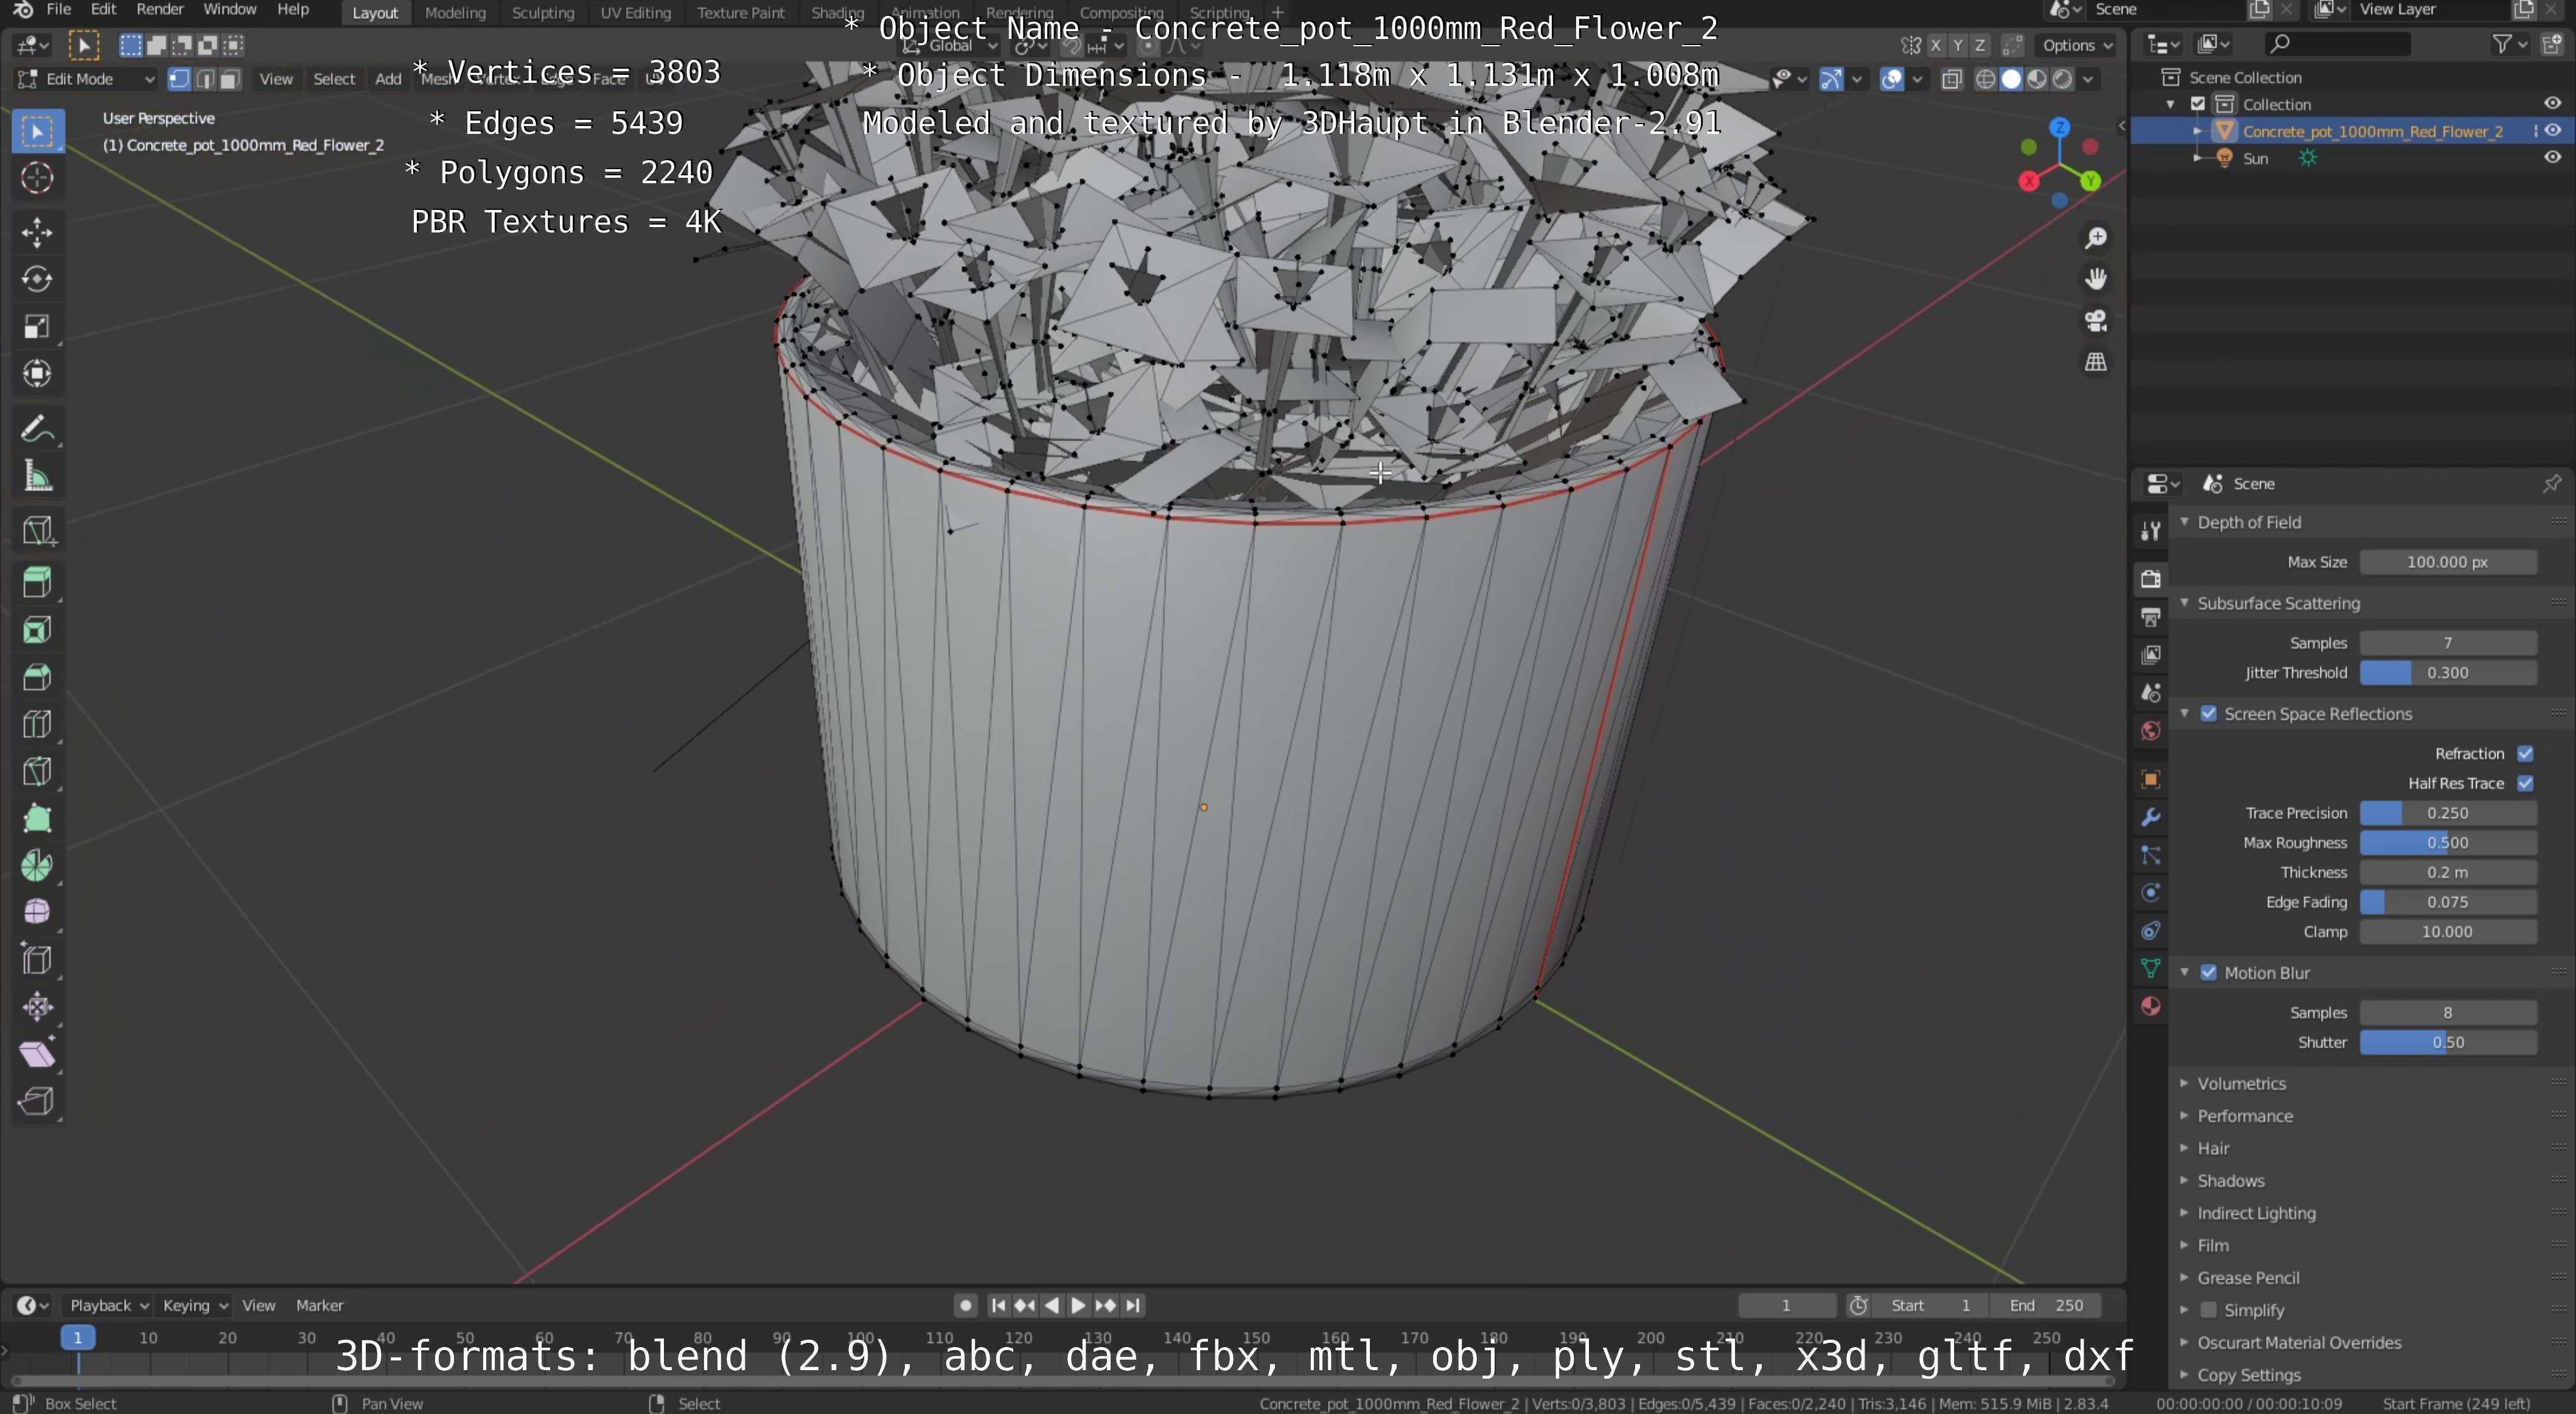Toggle the Motion Blur checkbox
The height and width of the screenshot is (1414, 2576).
point(2209,973)
